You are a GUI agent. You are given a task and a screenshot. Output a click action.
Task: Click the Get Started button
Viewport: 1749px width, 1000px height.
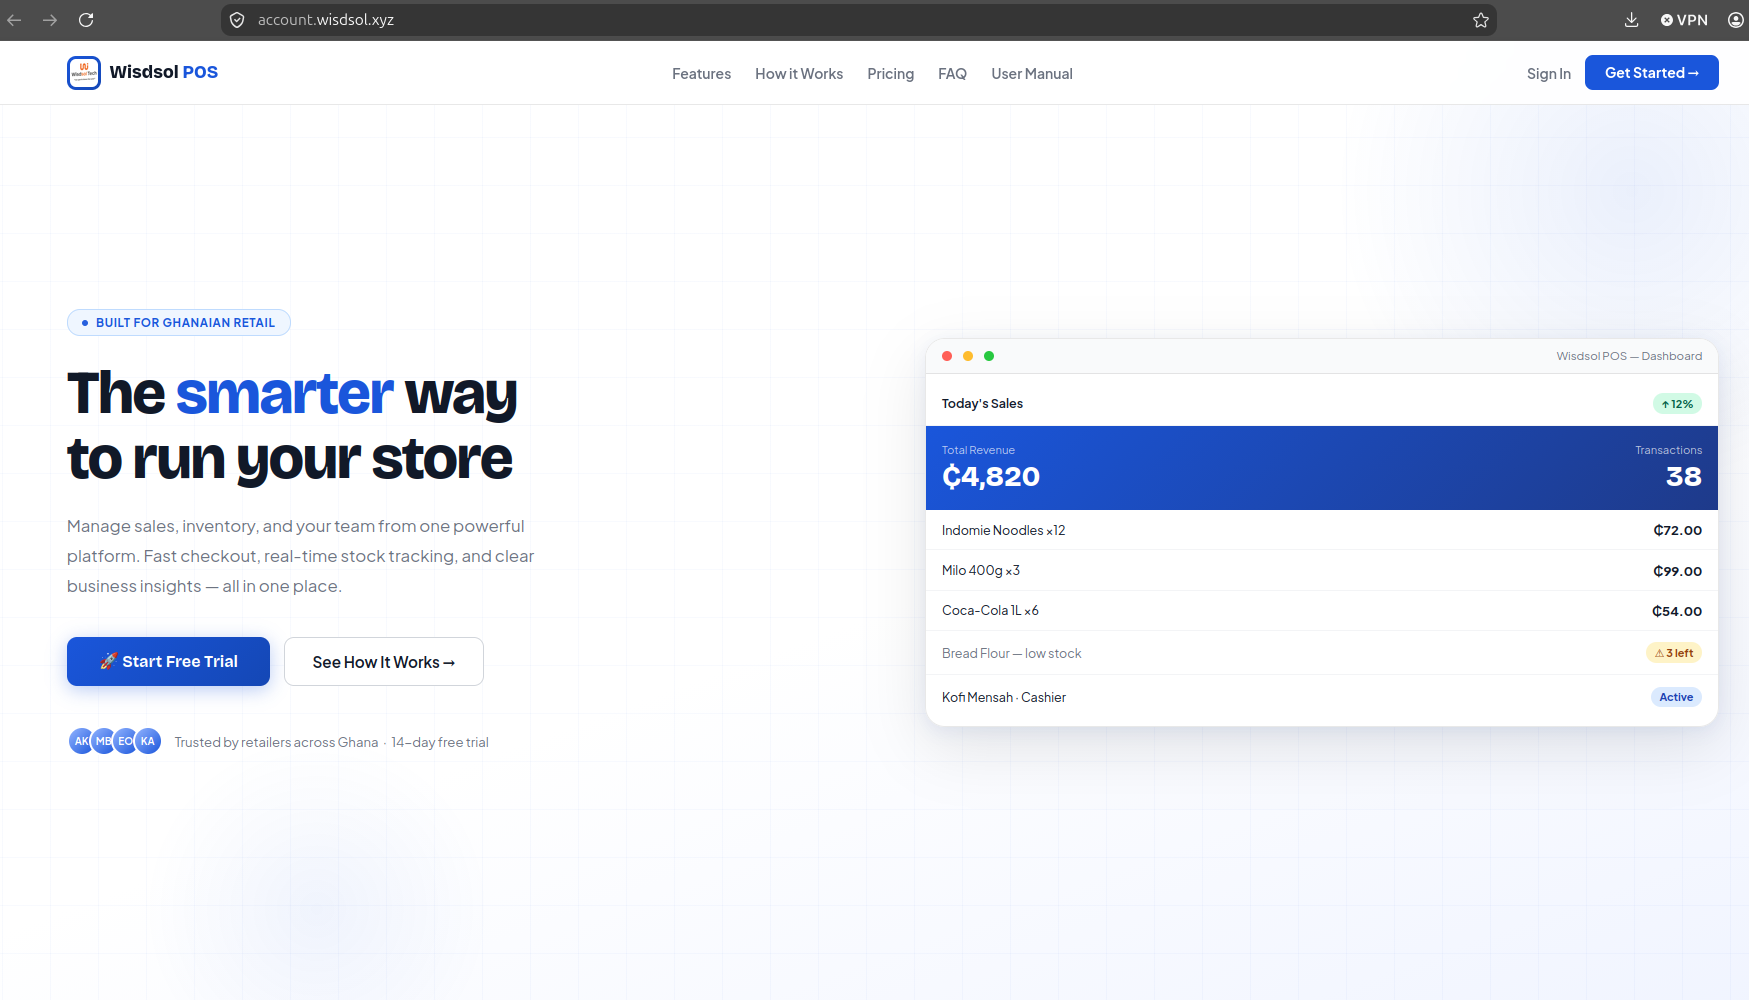(x=1652, y=73)
